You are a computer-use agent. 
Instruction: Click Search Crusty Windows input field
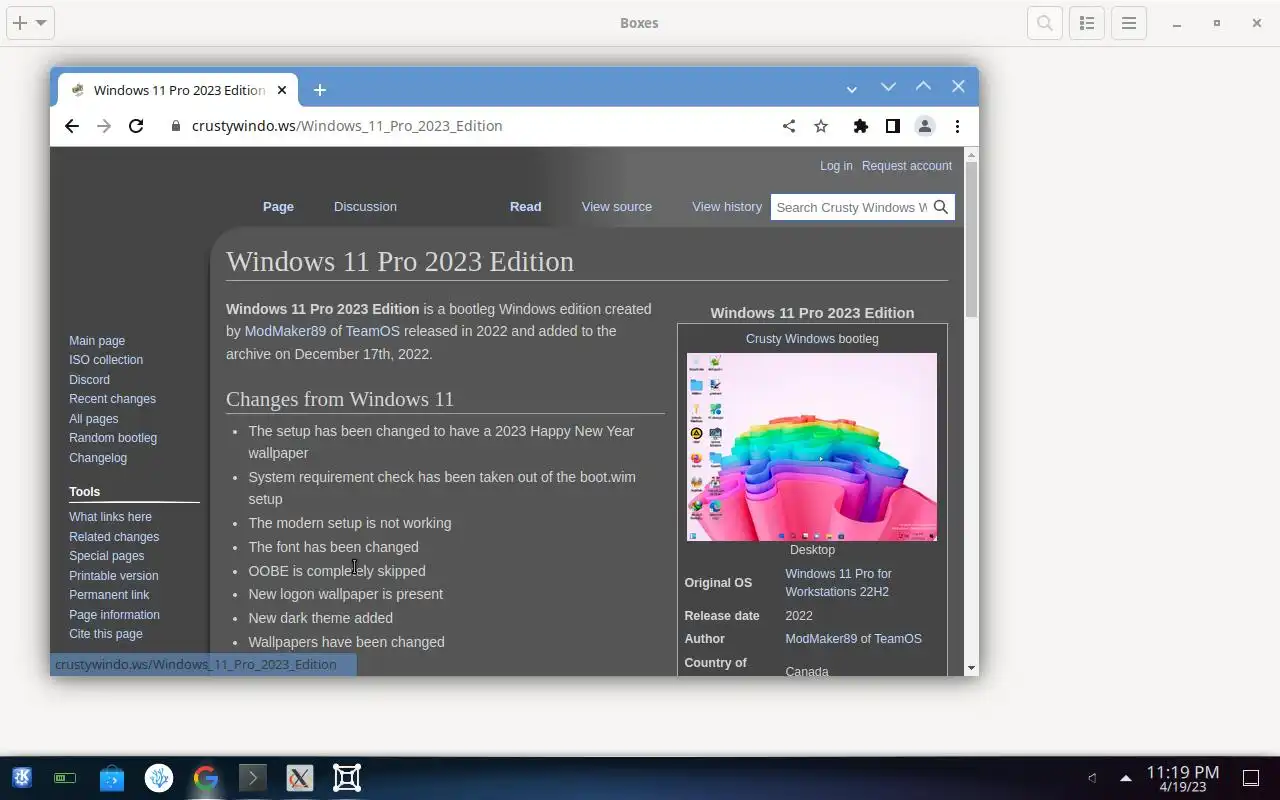(851, 207)
